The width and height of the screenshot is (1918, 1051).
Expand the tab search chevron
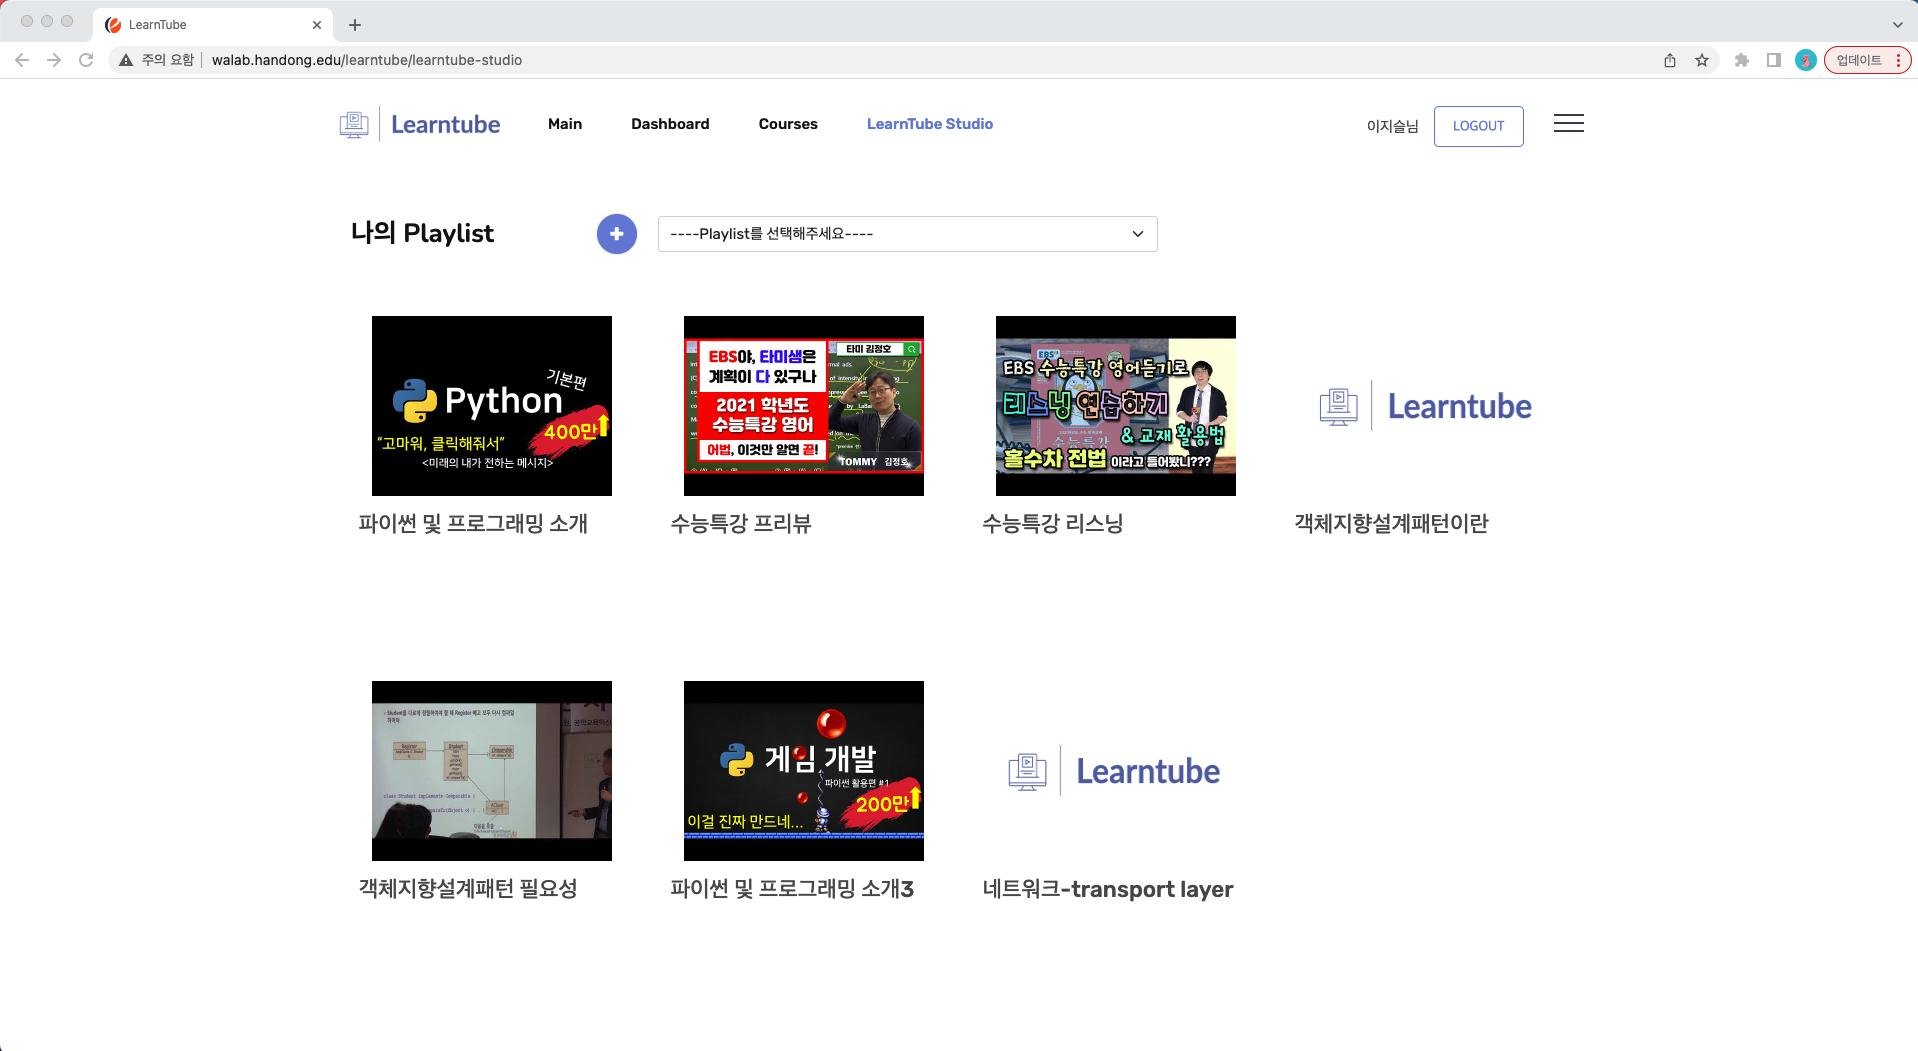[1897, 25]
